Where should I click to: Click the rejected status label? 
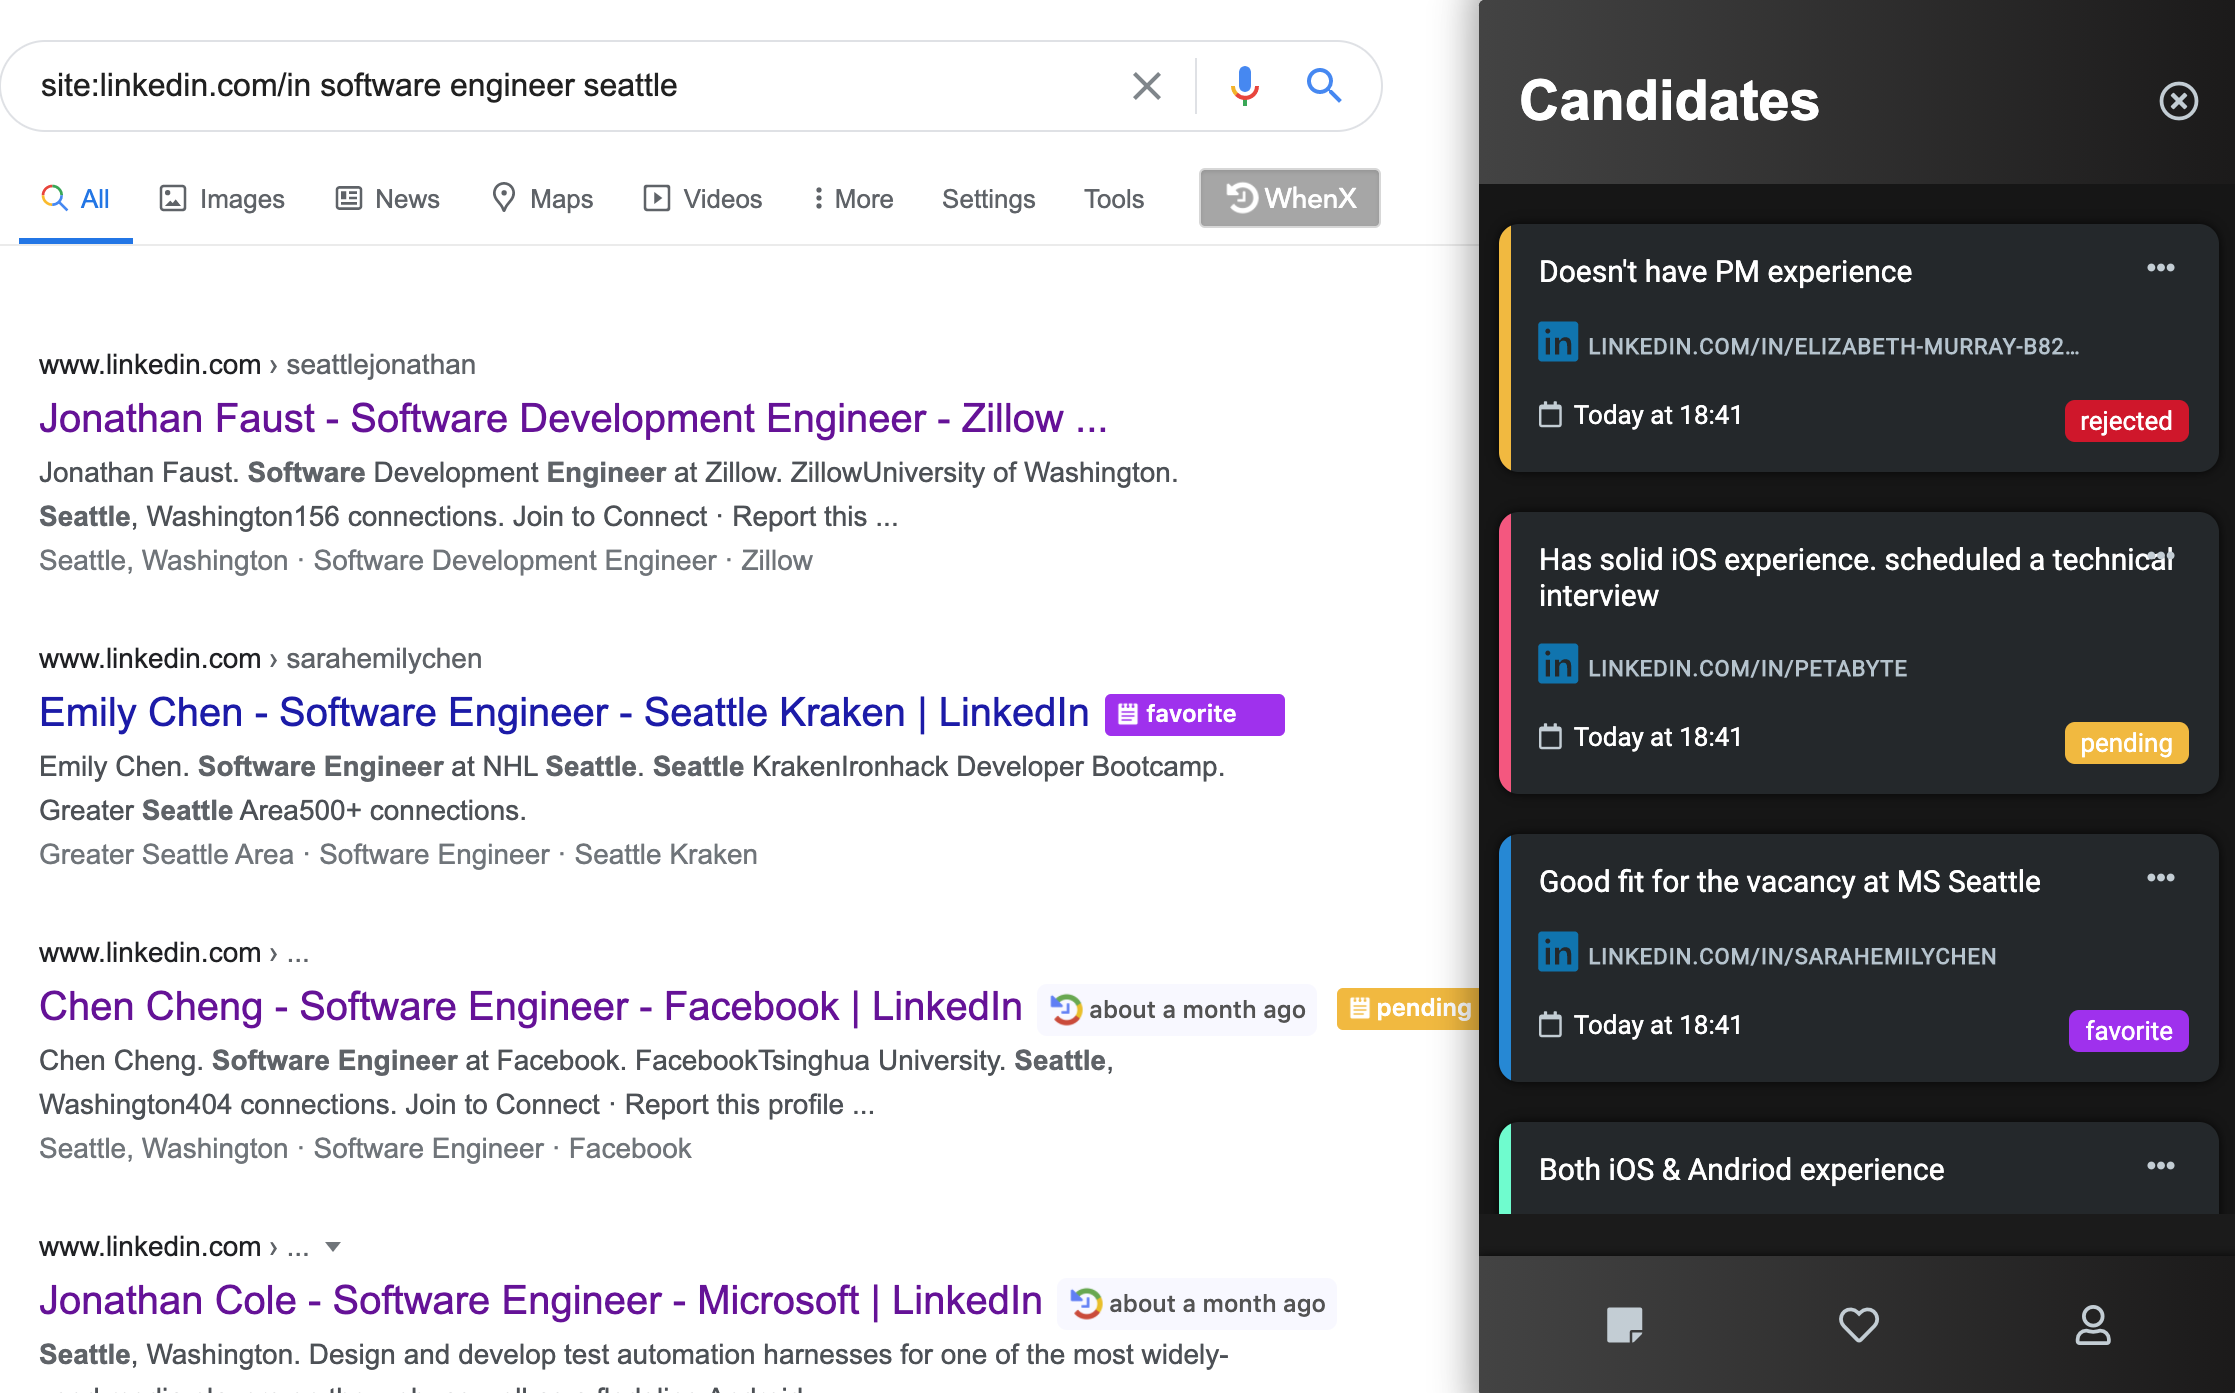(2126, 421)
